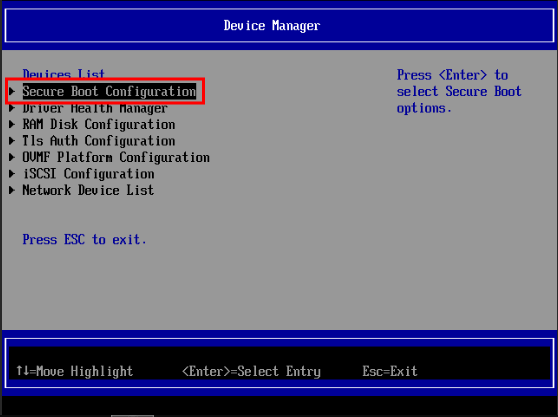Click arrow beside RAM Disk Configuration
The height and width of the screenshot is (417, 558).
(x=12, y=124)
